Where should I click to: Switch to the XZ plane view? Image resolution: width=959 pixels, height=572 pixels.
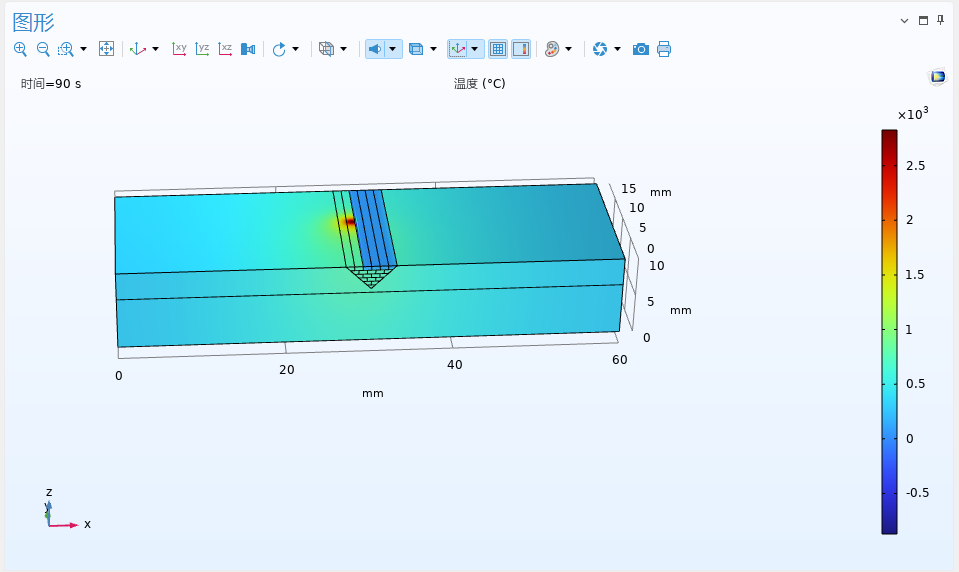[225, 49]
